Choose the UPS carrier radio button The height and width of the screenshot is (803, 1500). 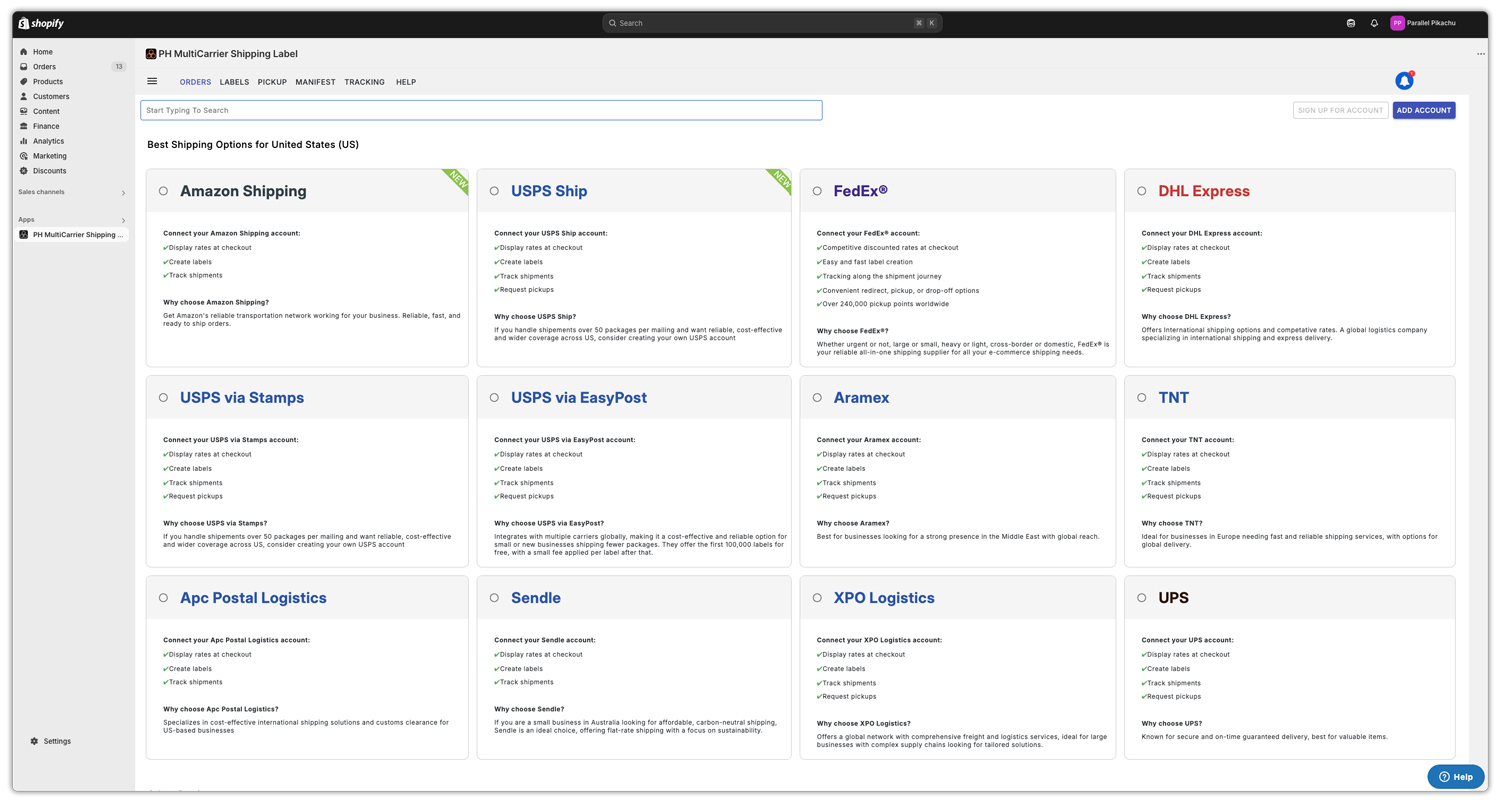click(x=1142, y=598)
